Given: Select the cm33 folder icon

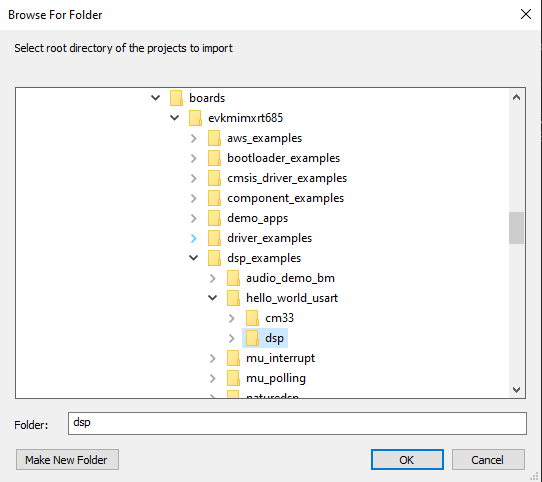Looking at the screenshot, I should pyautogui.click(x=252, y=318).
